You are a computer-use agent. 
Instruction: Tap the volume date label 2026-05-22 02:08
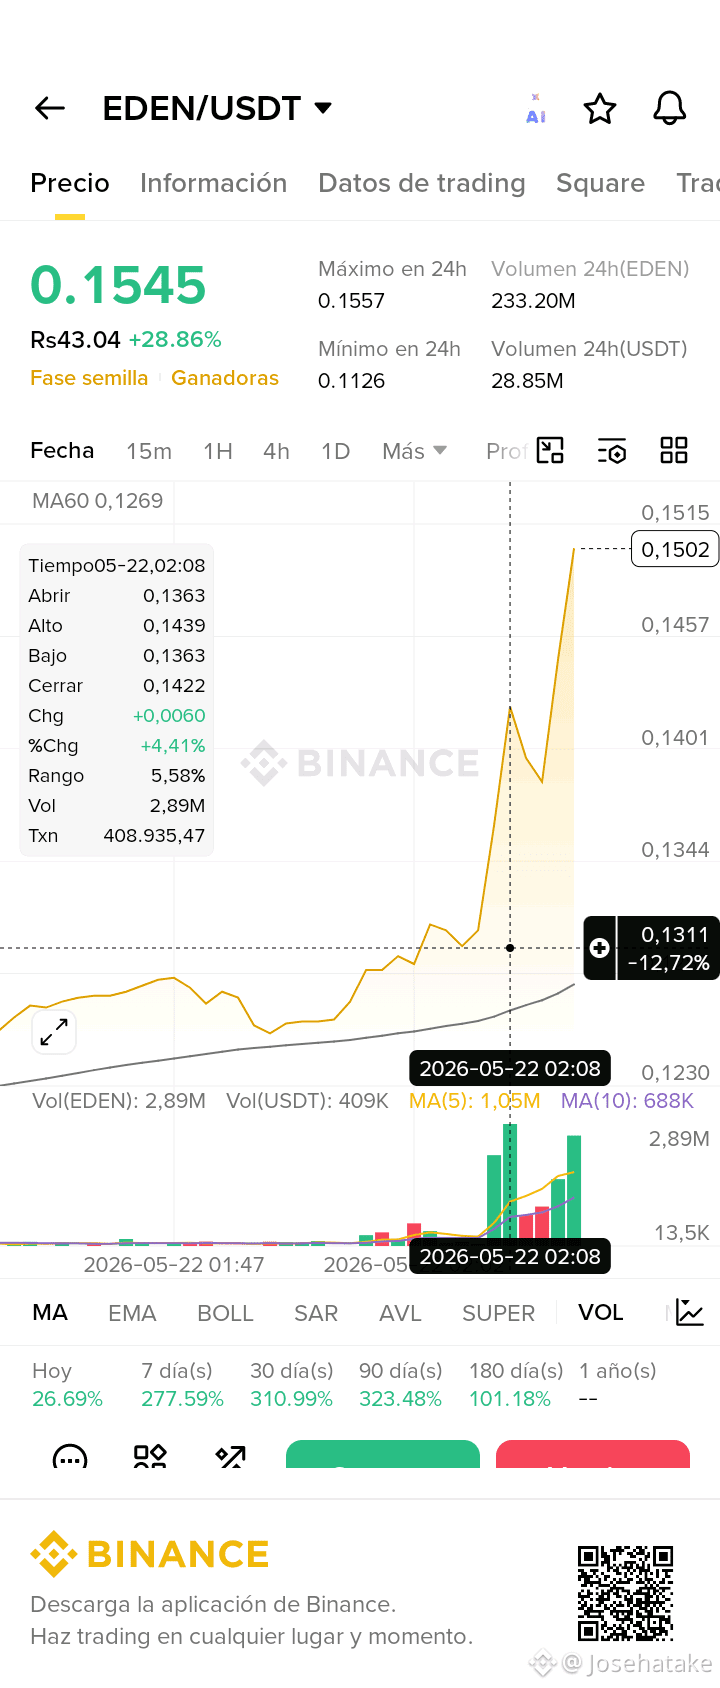(510, 1256)
